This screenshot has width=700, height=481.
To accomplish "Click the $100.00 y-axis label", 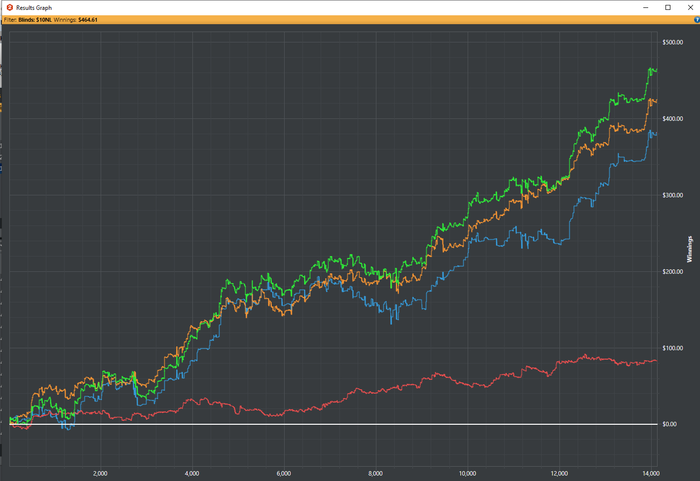I will [x=673, y=348].
